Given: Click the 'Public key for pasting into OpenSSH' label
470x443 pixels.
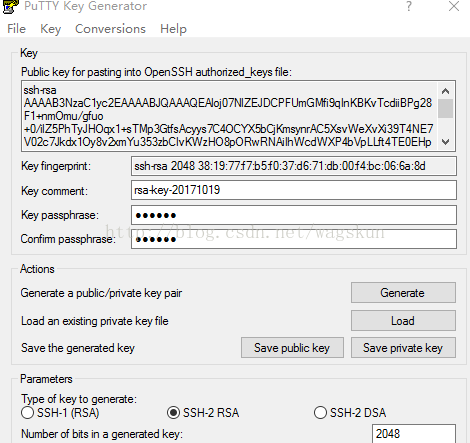Looking at the screenshot, I should (156, 72).
